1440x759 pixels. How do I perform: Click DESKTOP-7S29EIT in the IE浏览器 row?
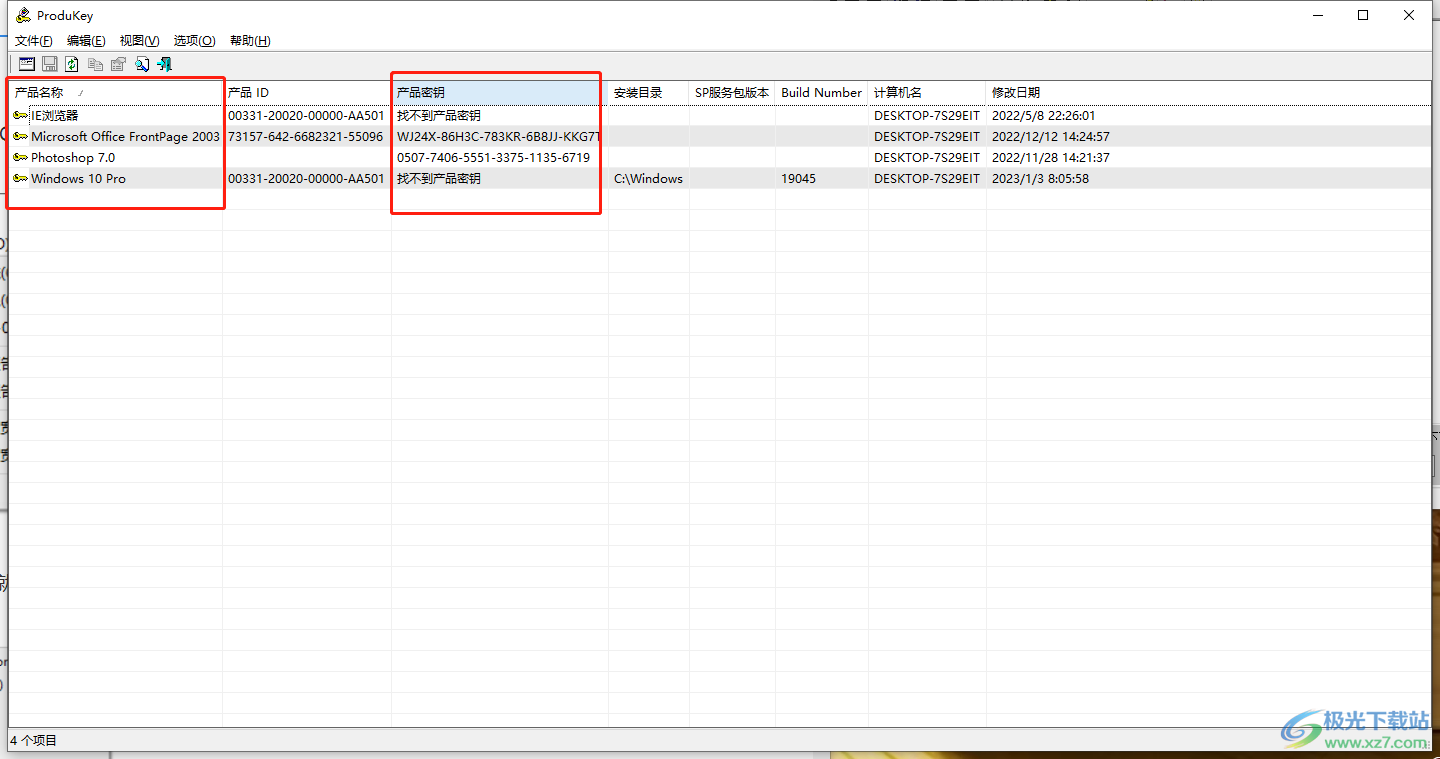(927, 115)
